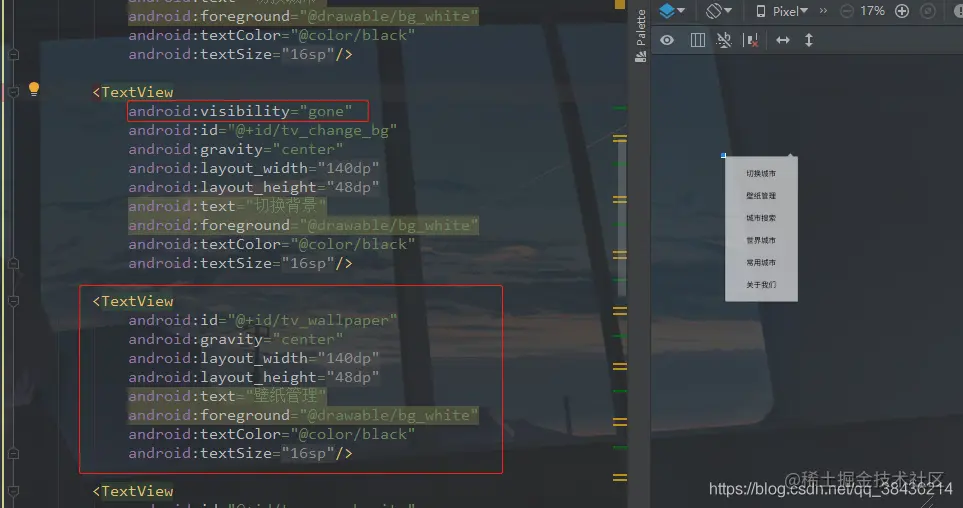The image size is (963, 508).
Task: Click the zoom in plus icon
Action: point(902,11)
